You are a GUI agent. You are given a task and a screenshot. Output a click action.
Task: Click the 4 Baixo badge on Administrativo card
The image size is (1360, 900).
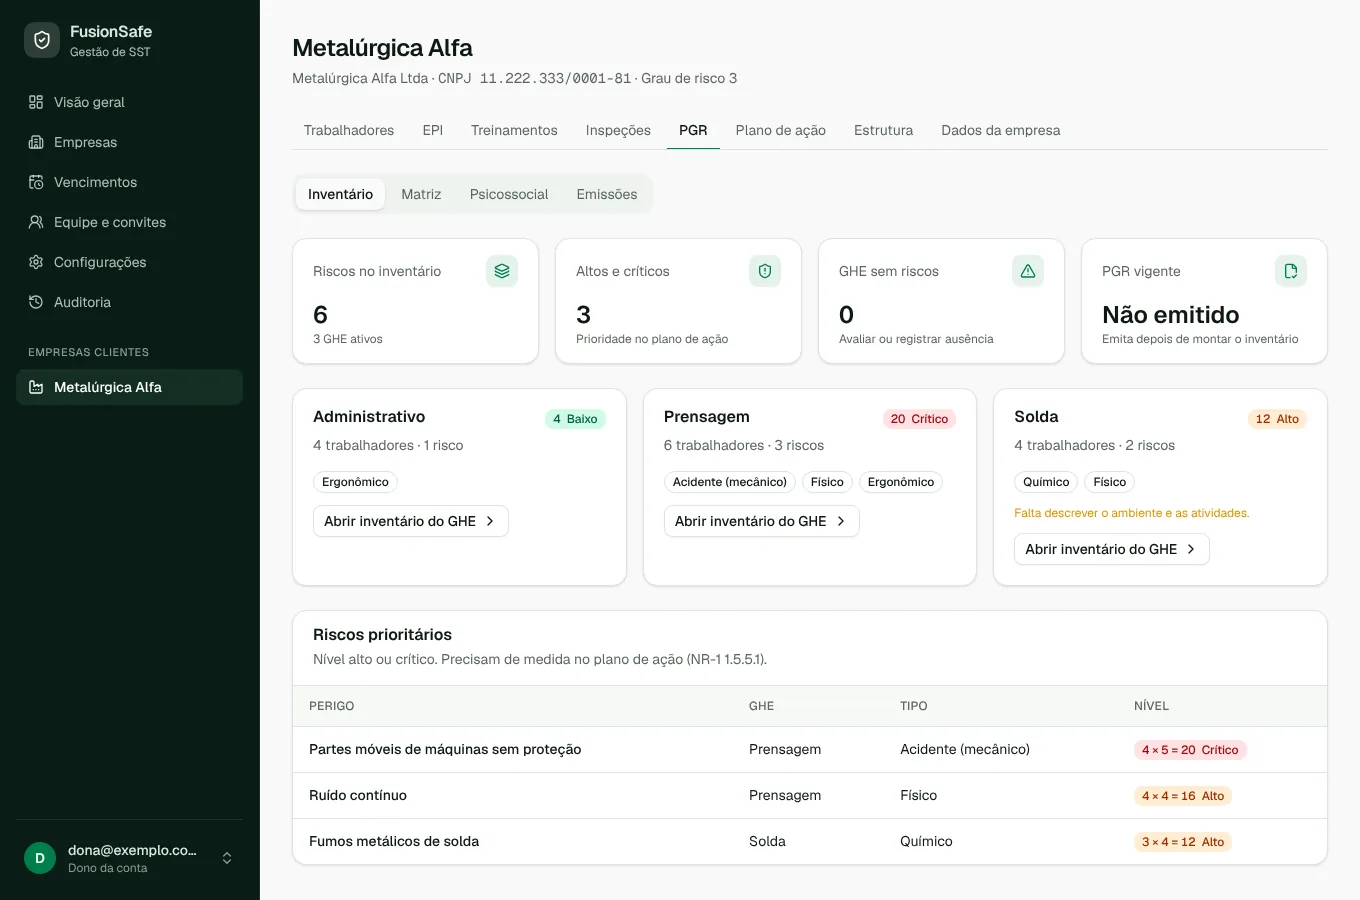pos(575,419)
